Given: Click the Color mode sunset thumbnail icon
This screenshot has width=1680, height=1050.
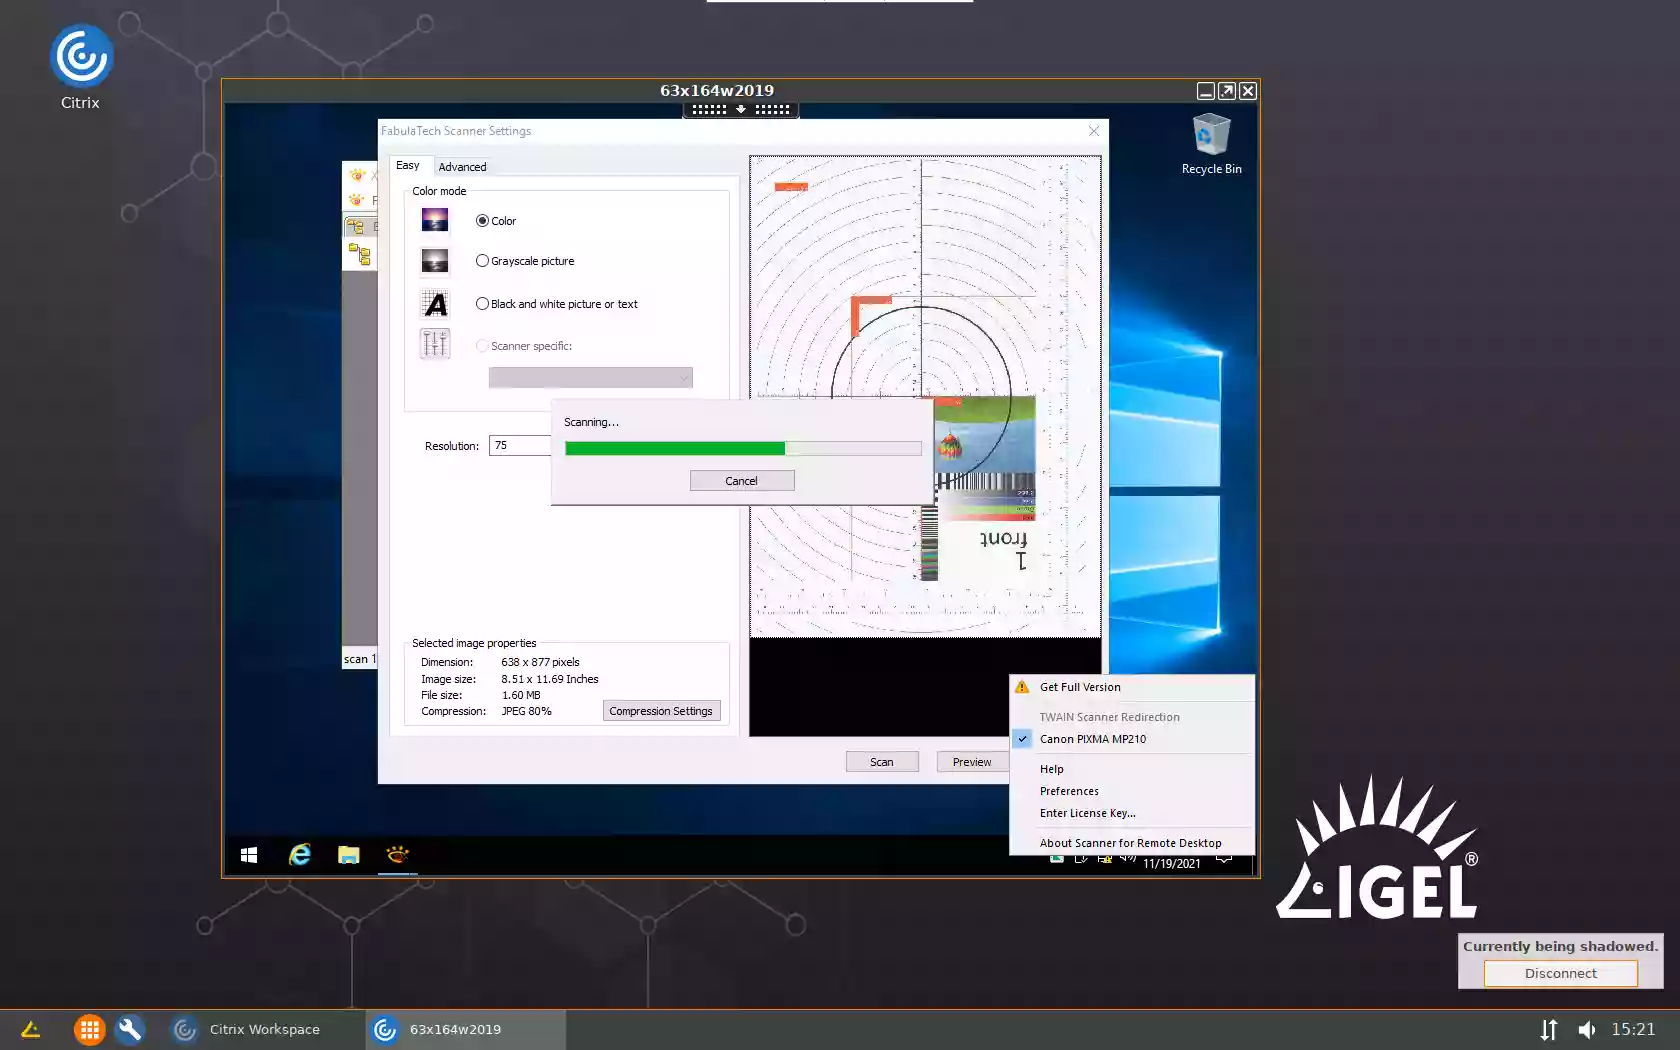Looking at the screenshot, I should [x=435, y=220].
